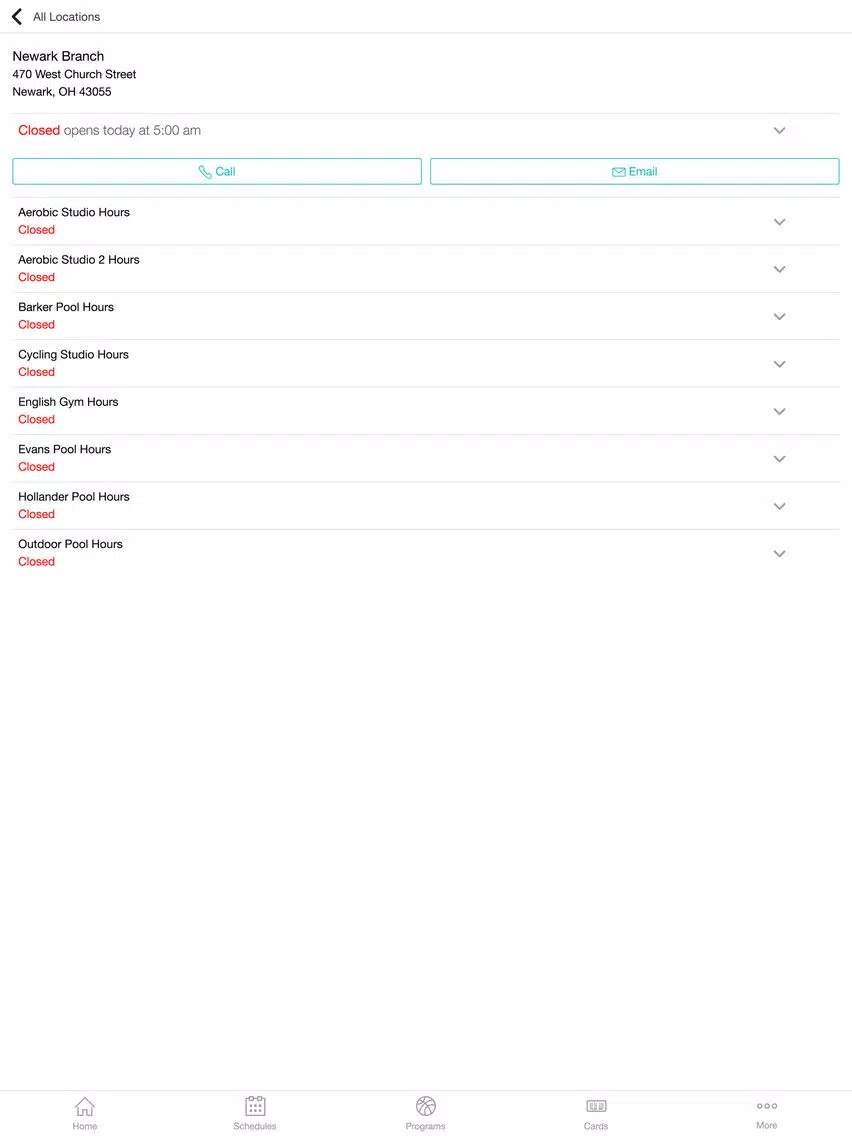Tap the 'Newark Branch' title
The width and height of the screenshot is (852, 1136).
(58, 56)
